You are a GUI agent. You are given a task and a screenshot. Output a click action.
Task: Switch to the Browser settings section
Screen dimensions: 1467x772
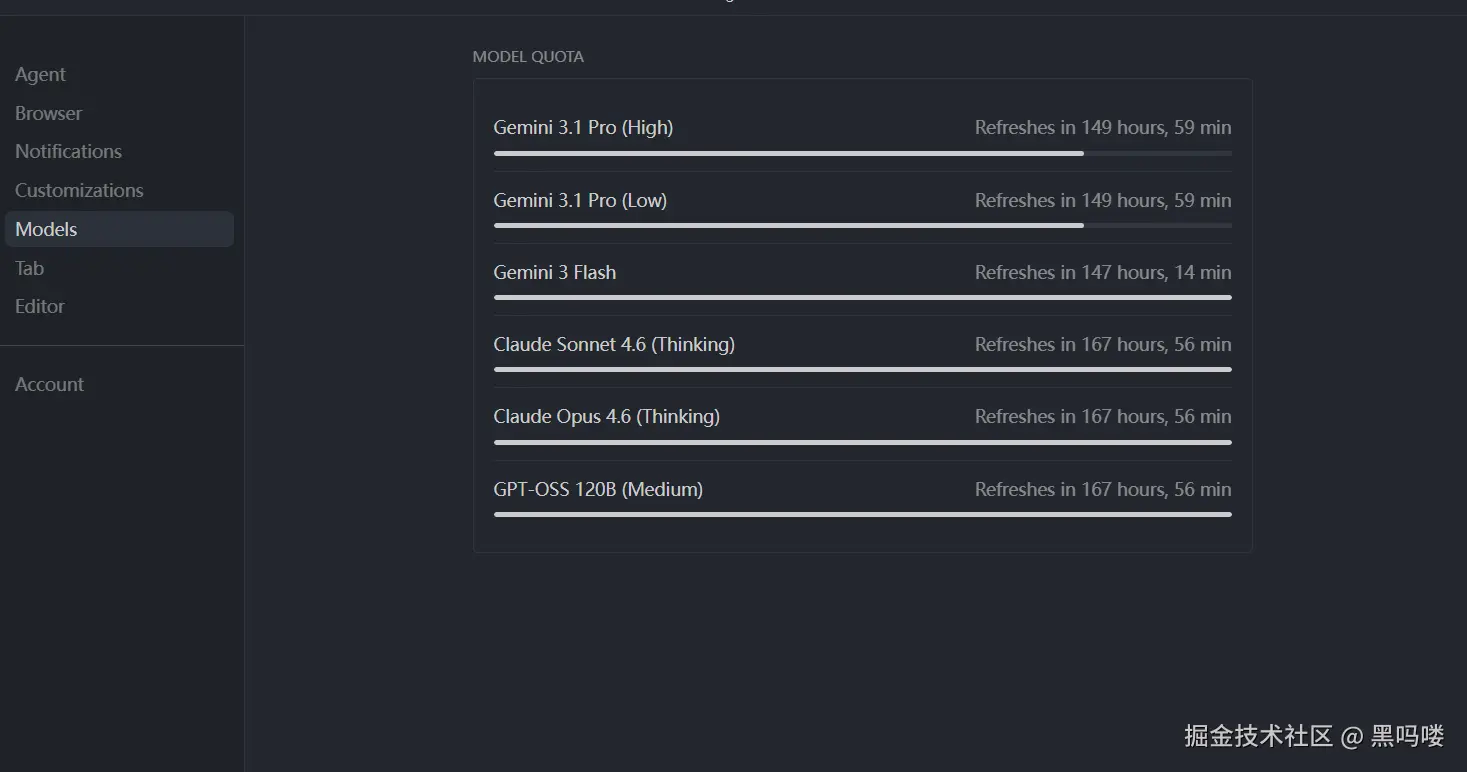coord(48,113)
